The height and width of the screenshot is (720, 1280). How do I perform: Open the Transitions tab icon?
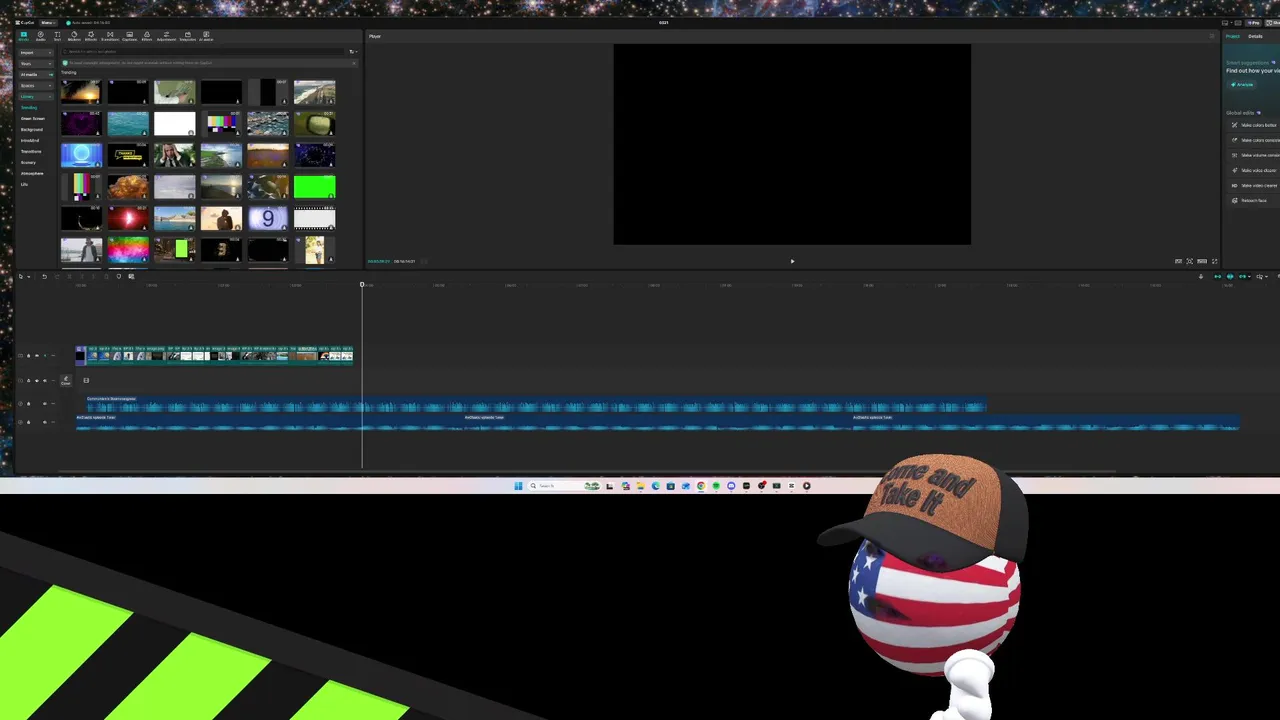(x=110, y=36)
